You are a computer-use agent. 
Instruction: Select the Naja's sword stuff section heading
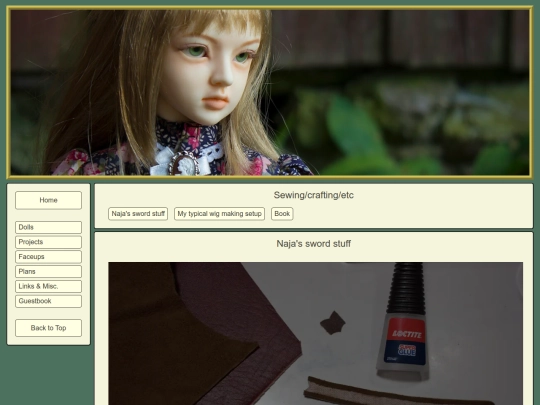314,244
